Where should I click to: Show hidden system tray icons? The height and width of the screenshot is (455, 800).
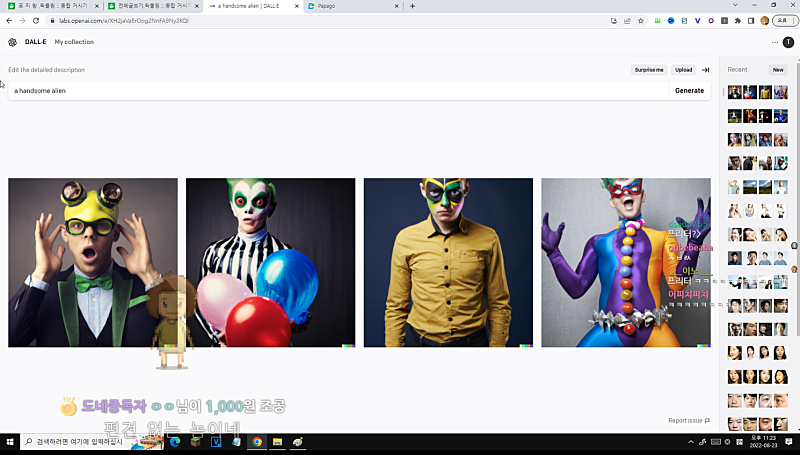(x=691, y=442)
